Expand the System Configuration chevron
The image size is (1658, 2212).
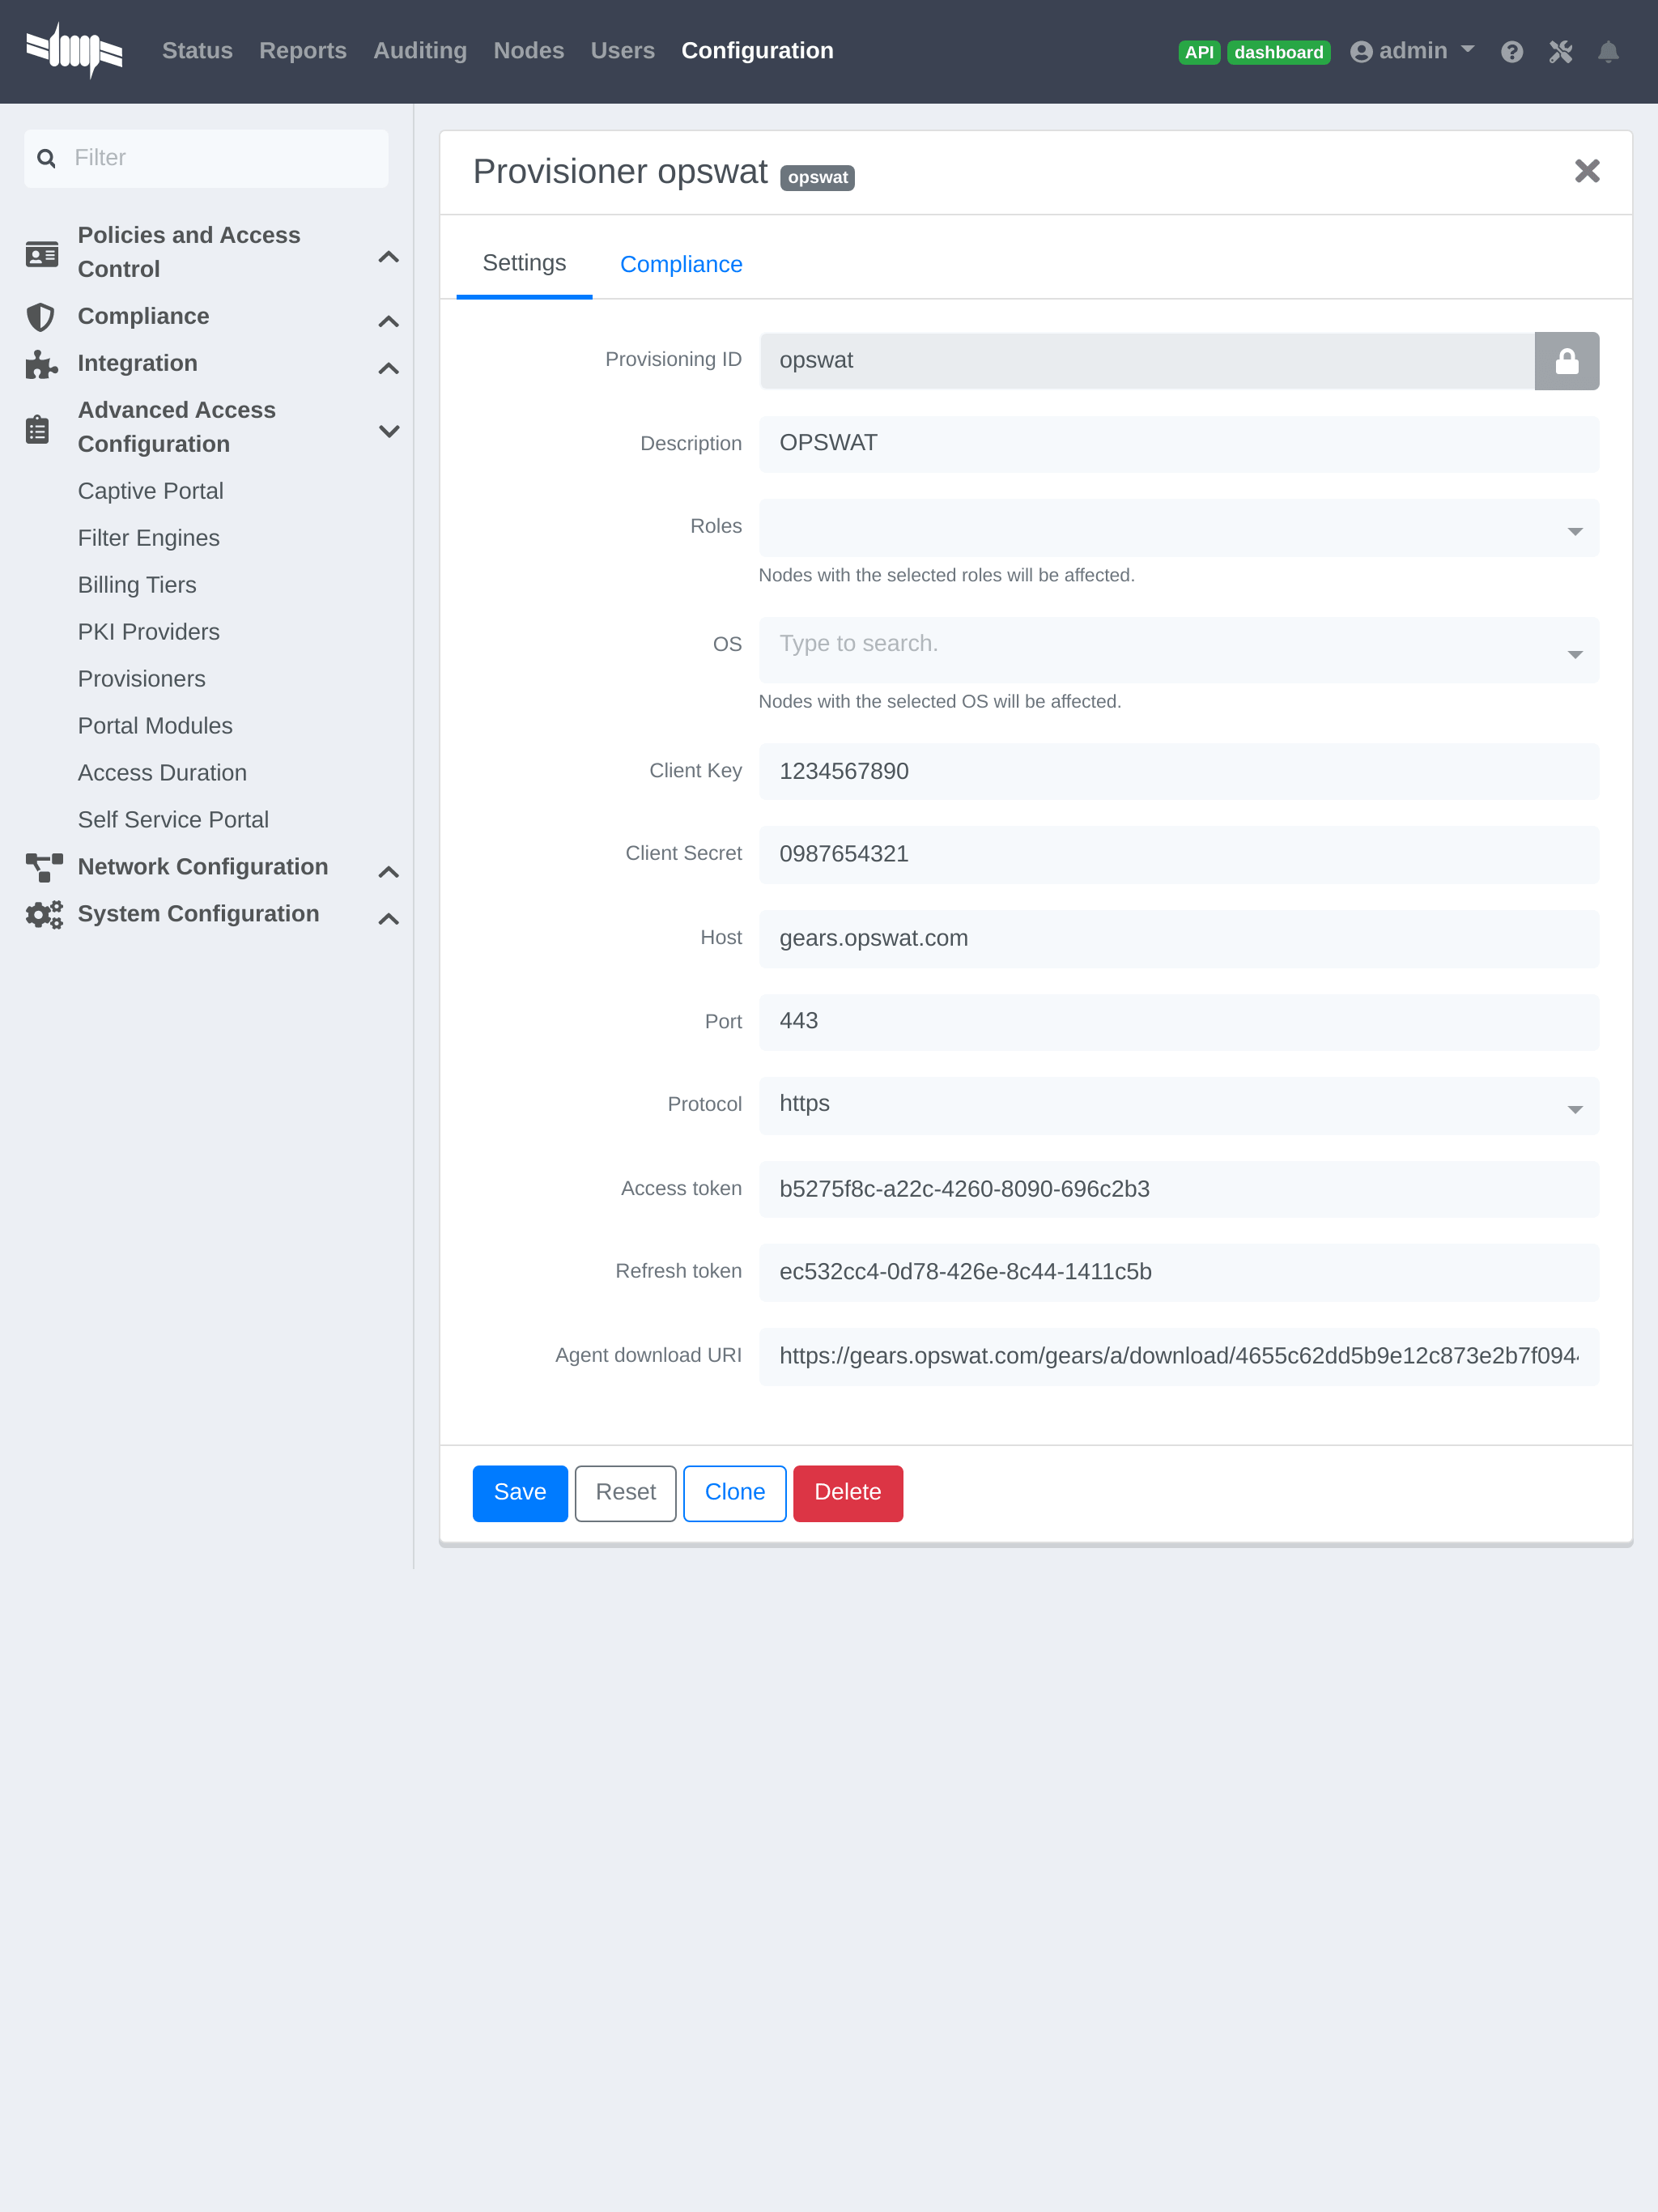pos(388,918)
